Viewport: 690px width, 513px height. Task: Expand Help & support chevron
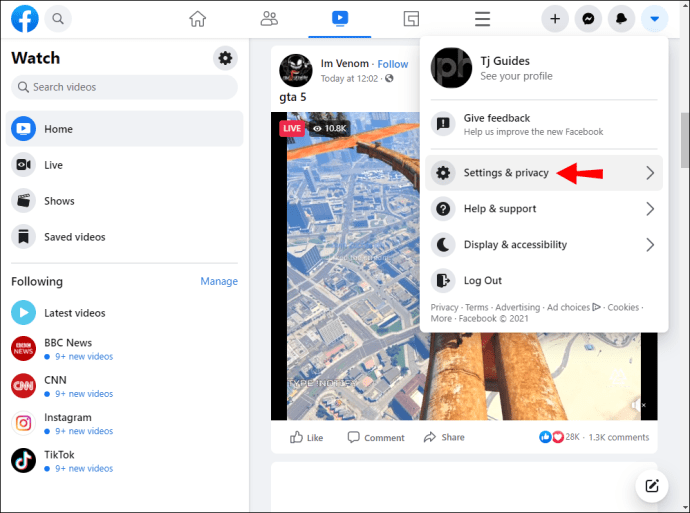[650, 209]
